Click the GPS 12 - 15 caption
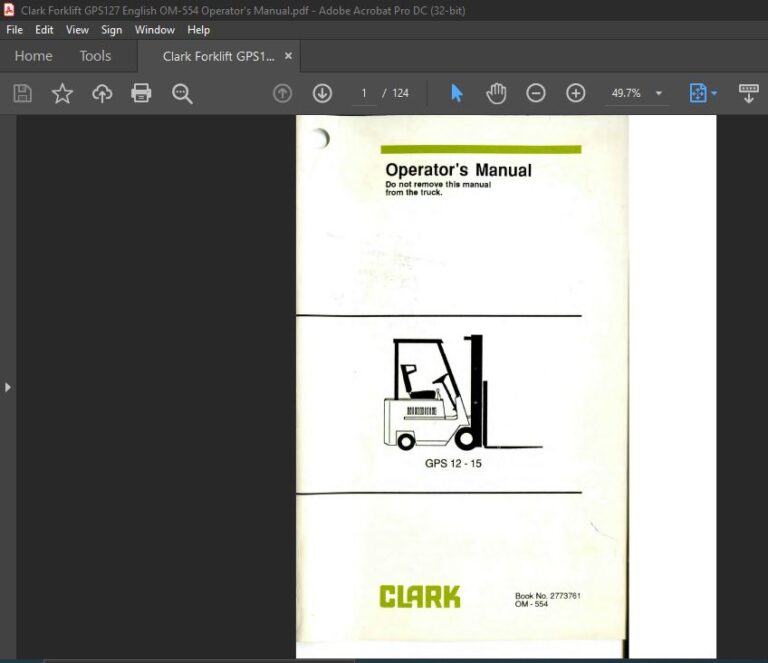 tap(453, 463)
